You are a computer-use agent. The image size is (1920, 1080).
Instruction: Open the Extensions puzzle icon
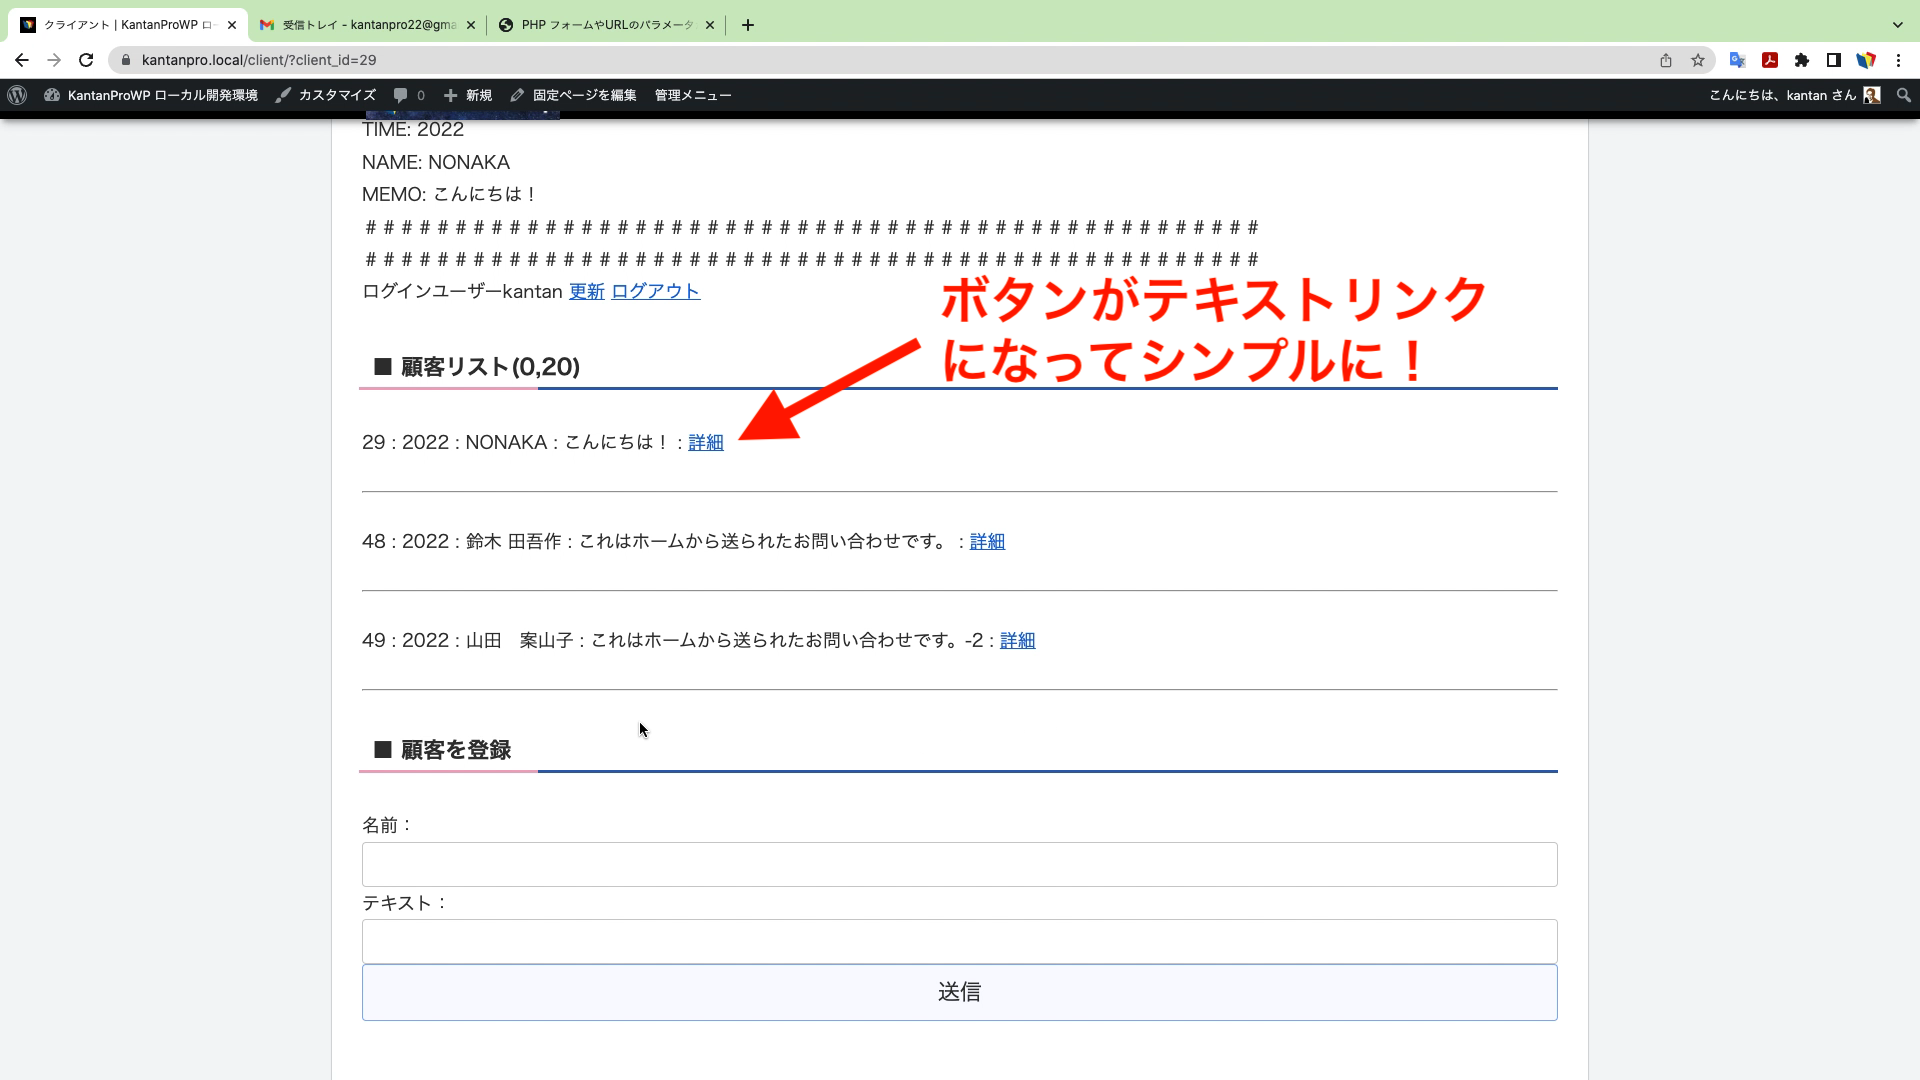click(1802, 60)
